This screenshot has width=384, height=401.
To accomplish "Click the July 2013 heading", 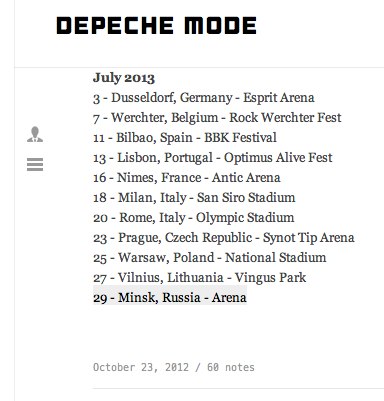I will 124,78.
